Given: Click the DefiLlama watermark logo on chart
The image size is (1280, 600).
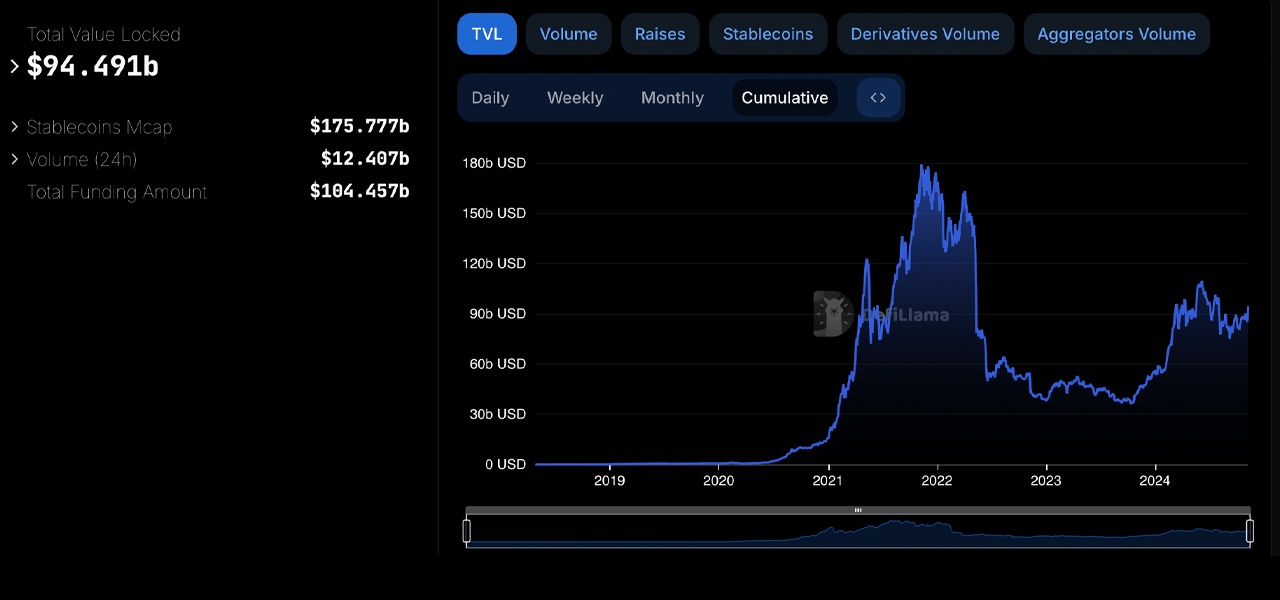Looking at the screenshot, I should point(833,314).
